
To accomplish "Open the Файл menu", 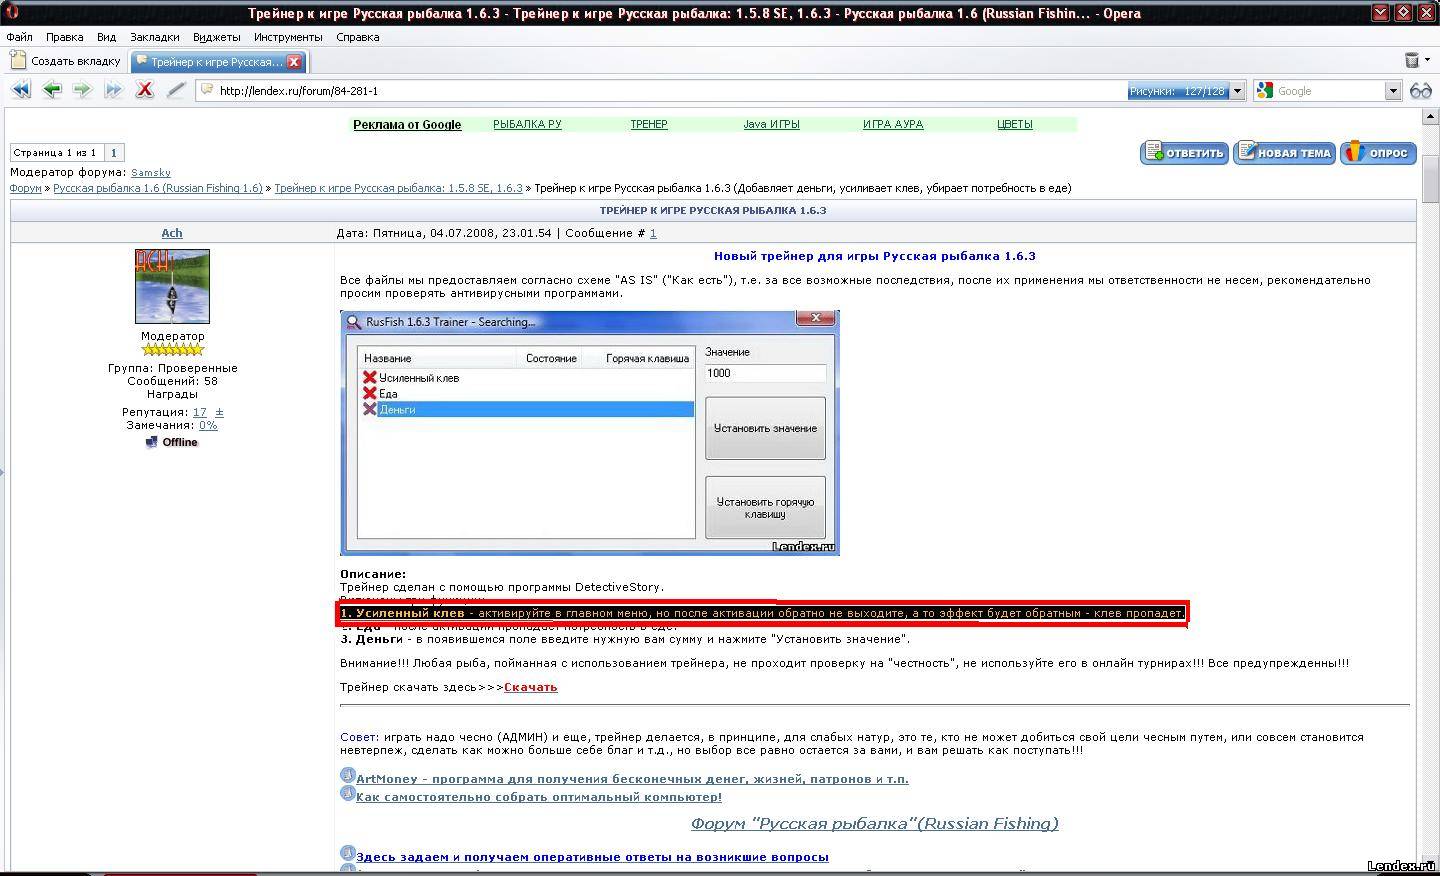I will click(x=19, y=37).
